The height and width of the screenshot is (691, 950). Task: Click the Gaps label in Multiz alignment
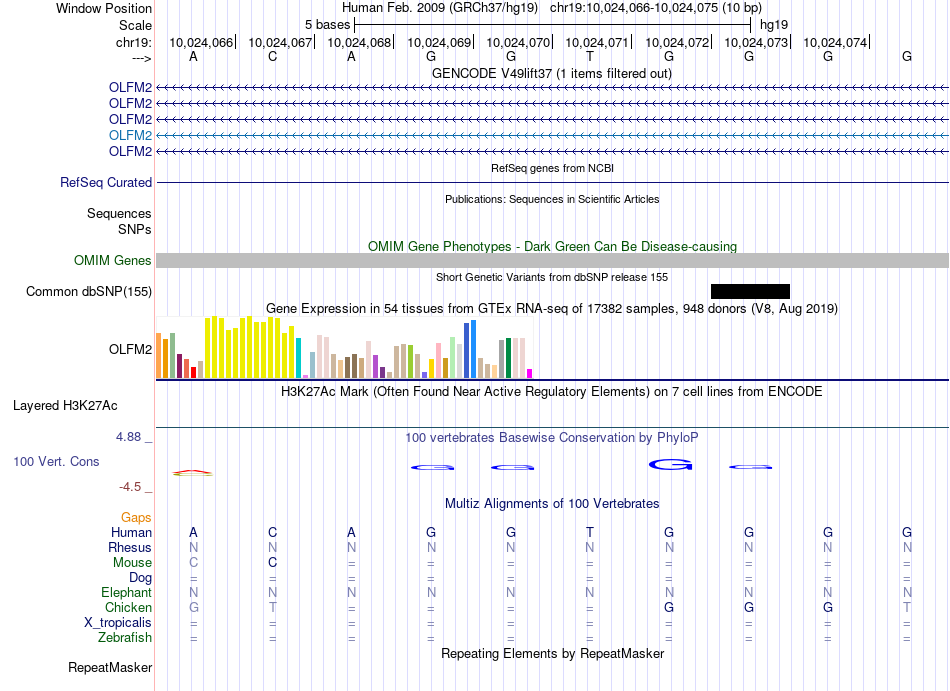(x=136, y=517)
